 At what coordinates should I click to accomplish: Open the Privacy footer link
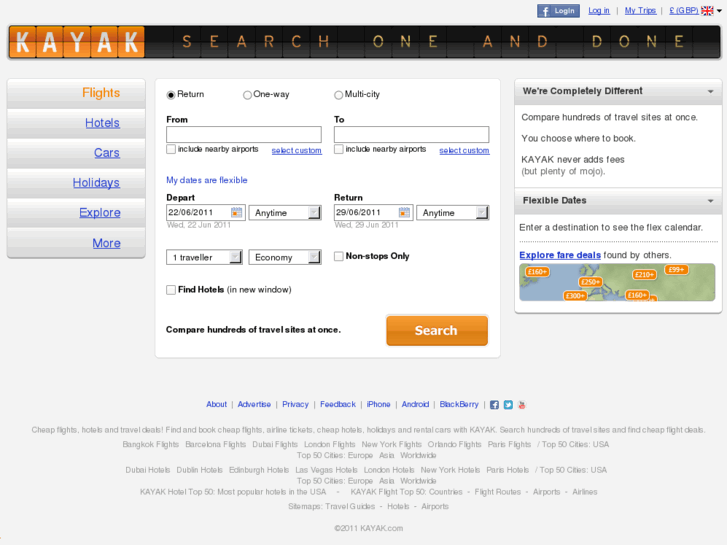(295, 404)
